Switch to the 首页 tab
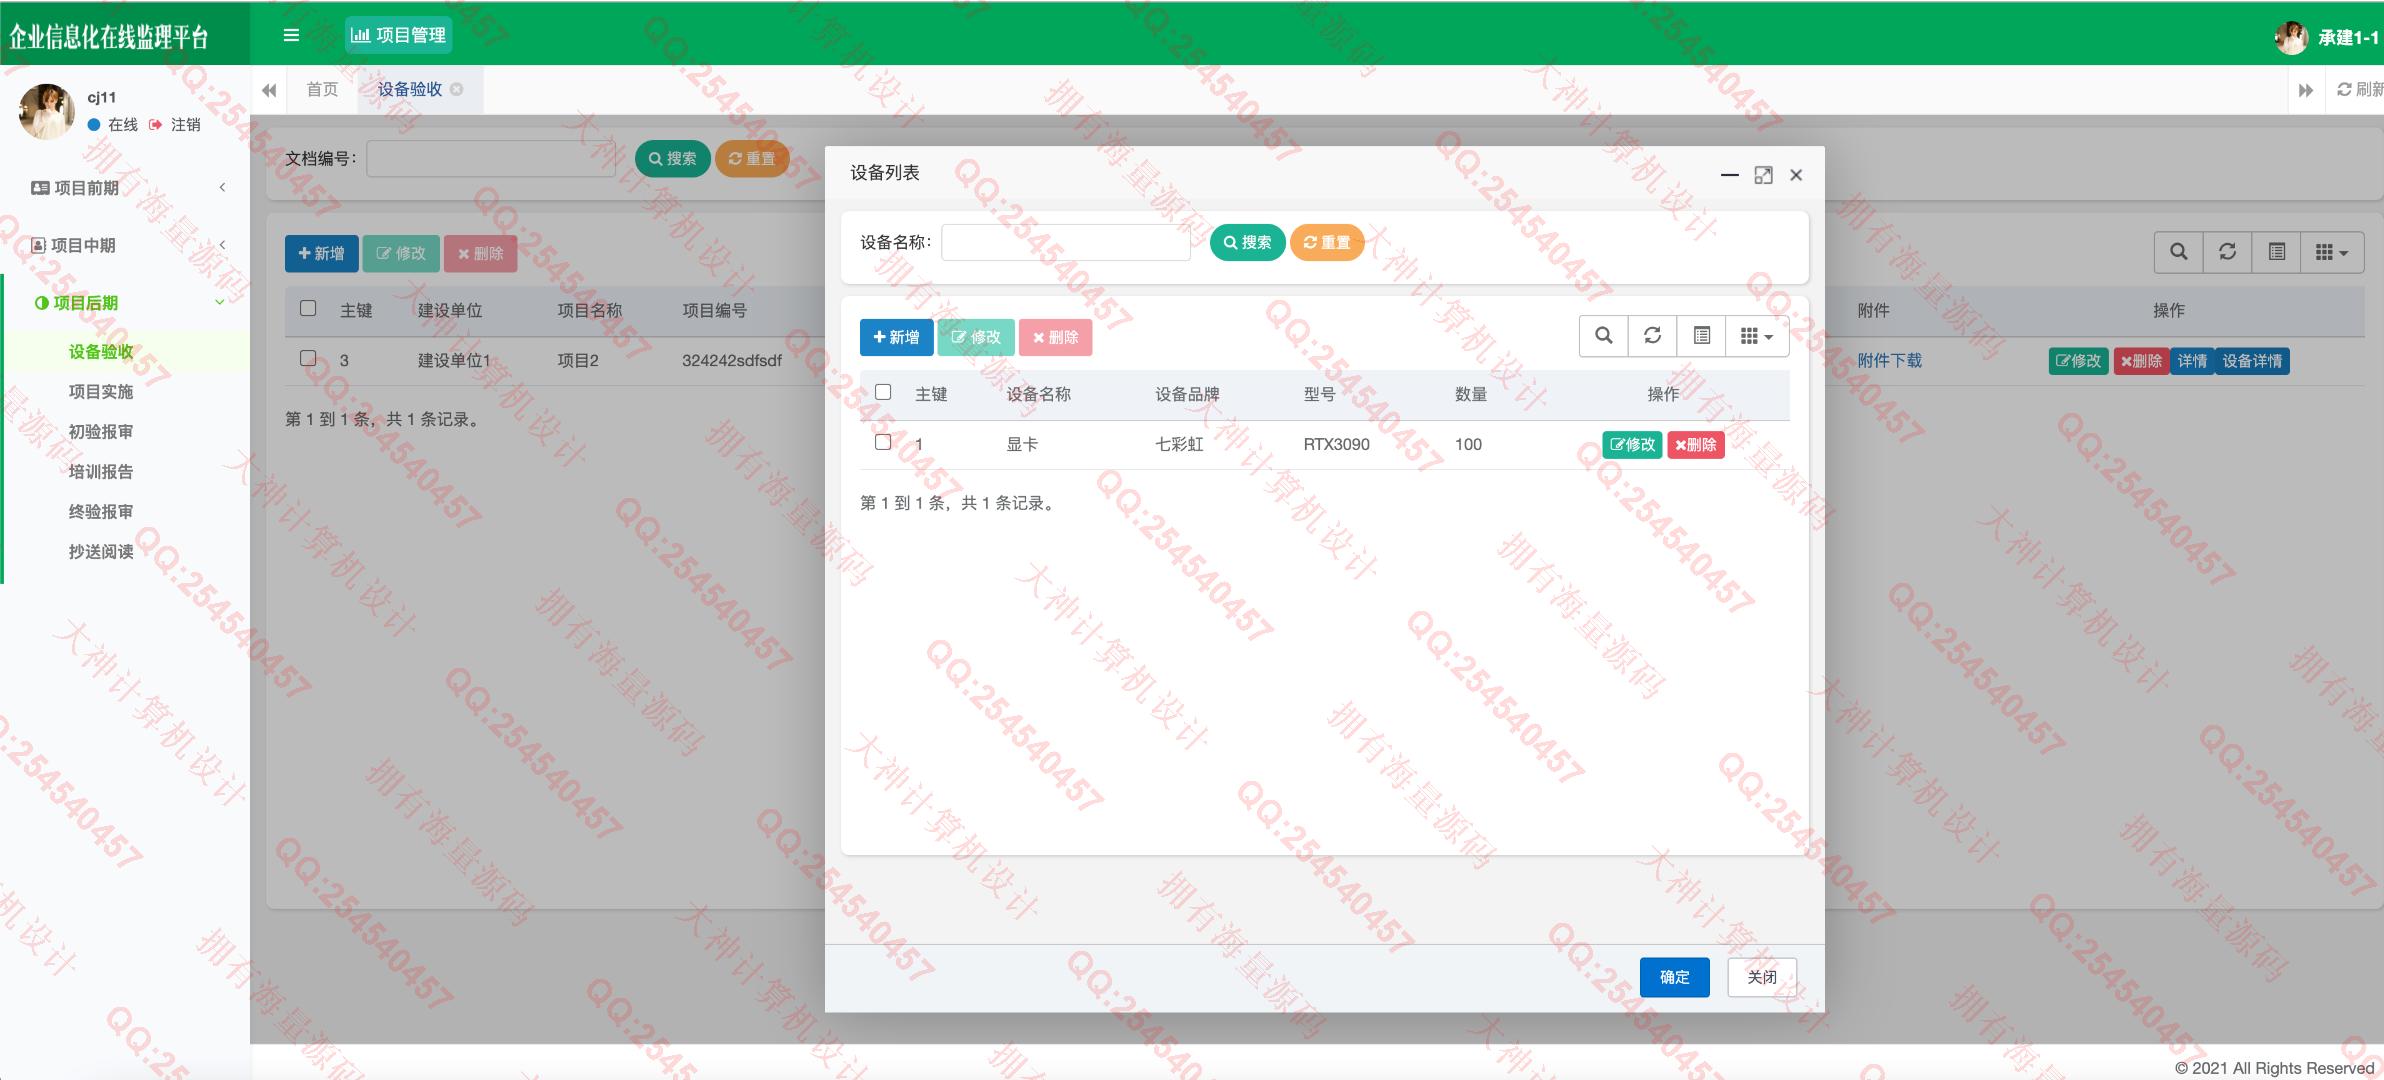The width and height of the screenshot is (2384, 1080). [x=322, y=90]
